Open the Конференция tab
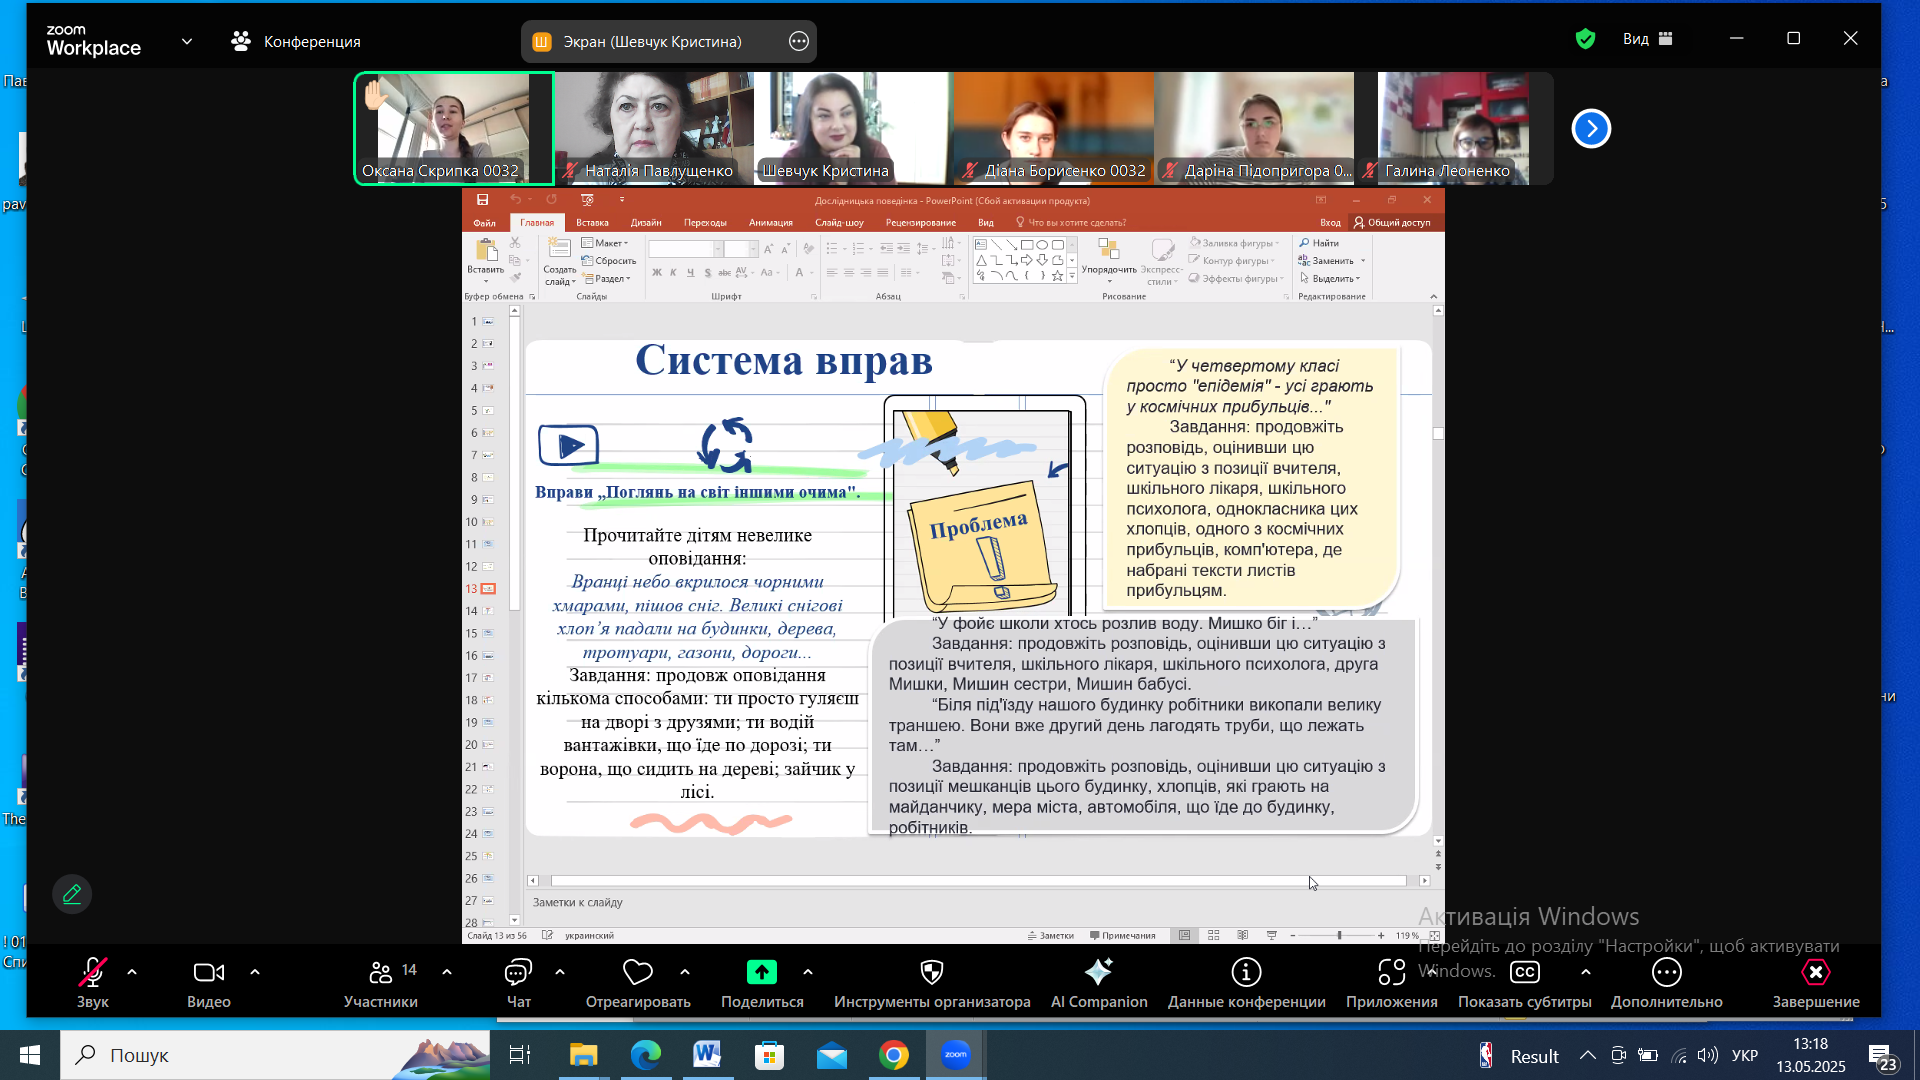This screenshot has width=1920, height=1080. (296, 41)
